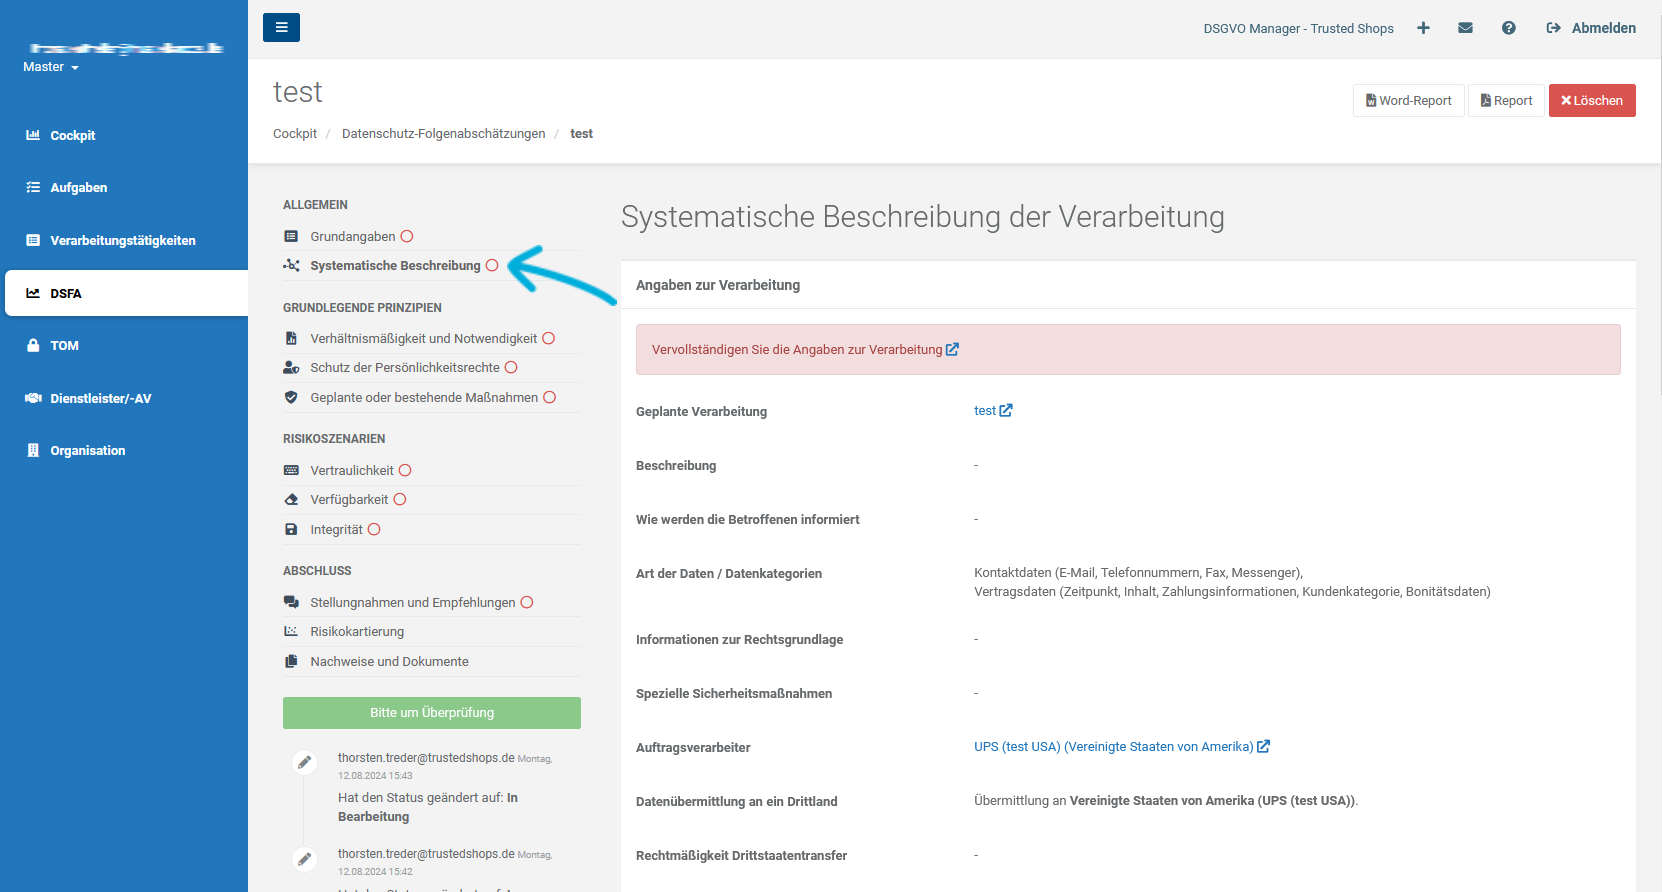Click the Report button
Viewport: 1662px width, 892px height.
point(1506,100)
